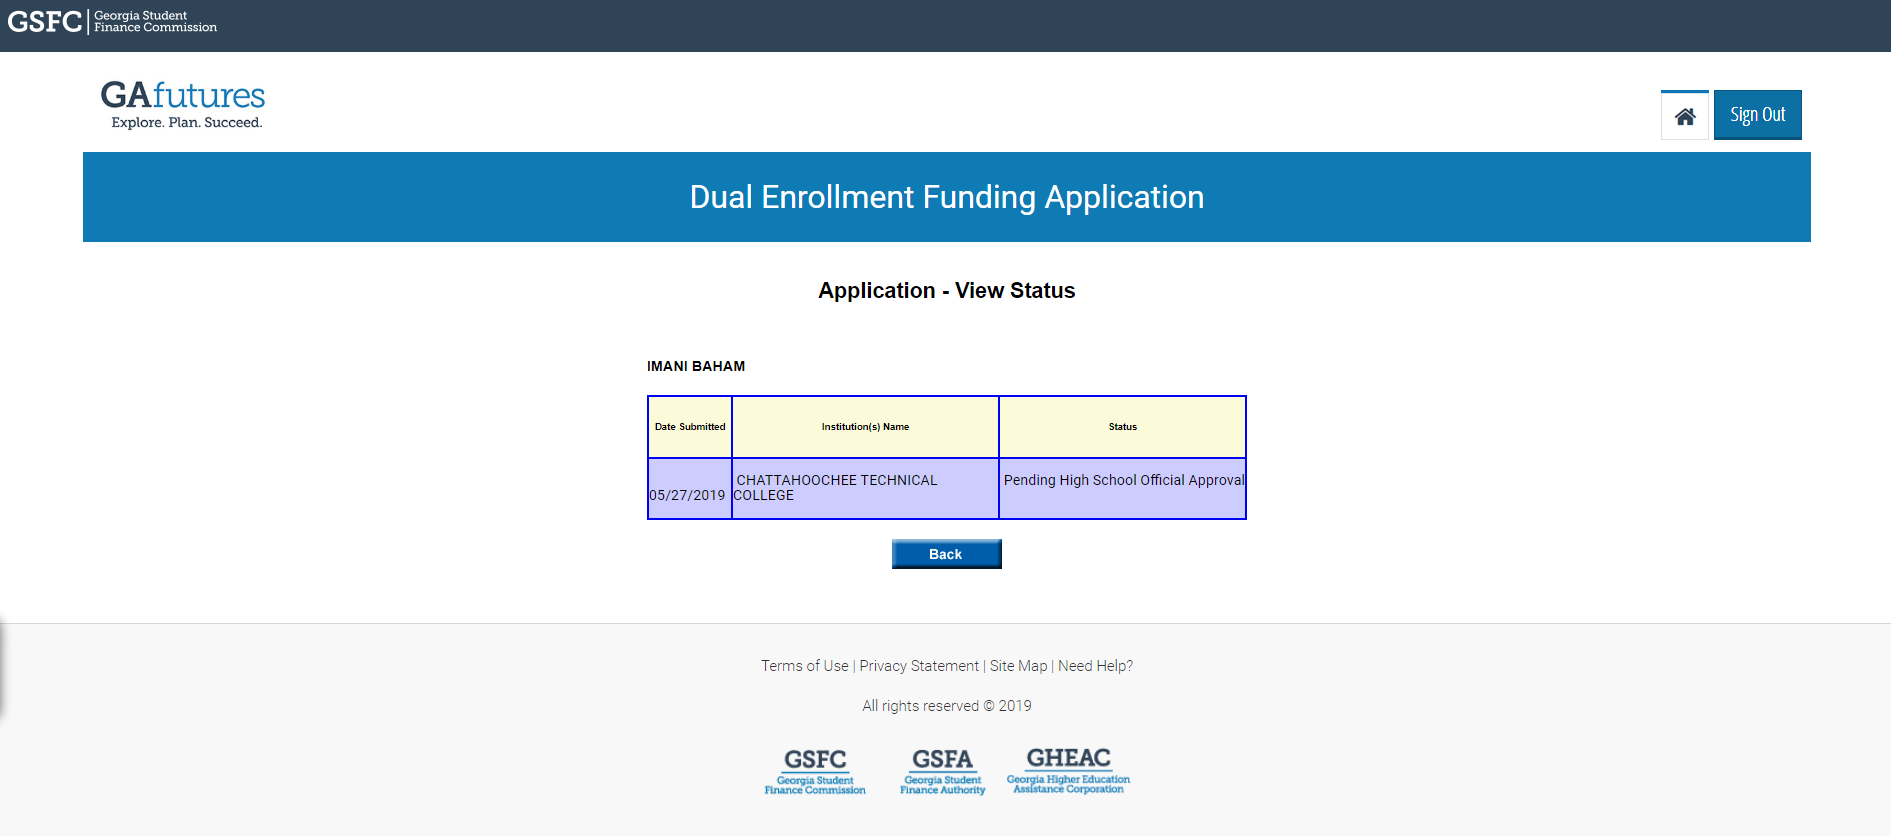Viewport: 1891px width, 836px height.
Task: Click the Application - View Status heading
Action: pos(947,291)
